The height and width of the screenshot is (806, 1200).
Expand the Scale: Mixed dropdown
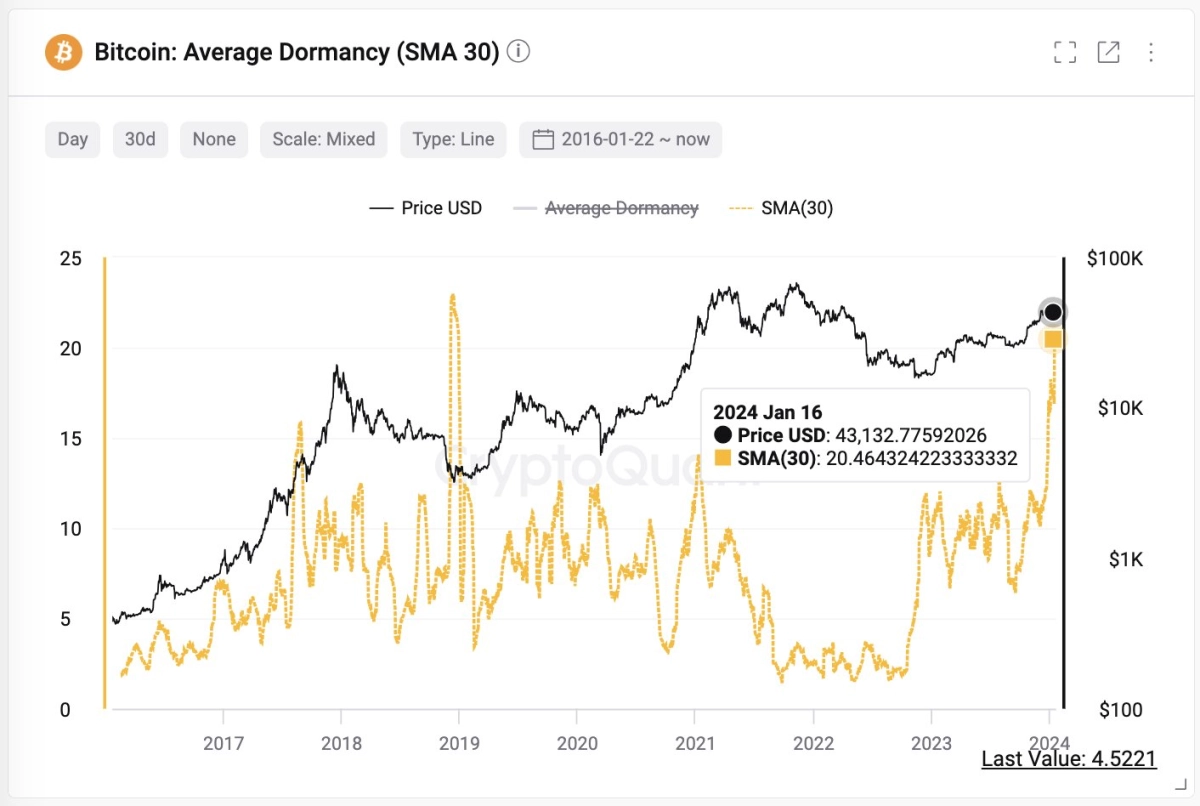point(324,139)
